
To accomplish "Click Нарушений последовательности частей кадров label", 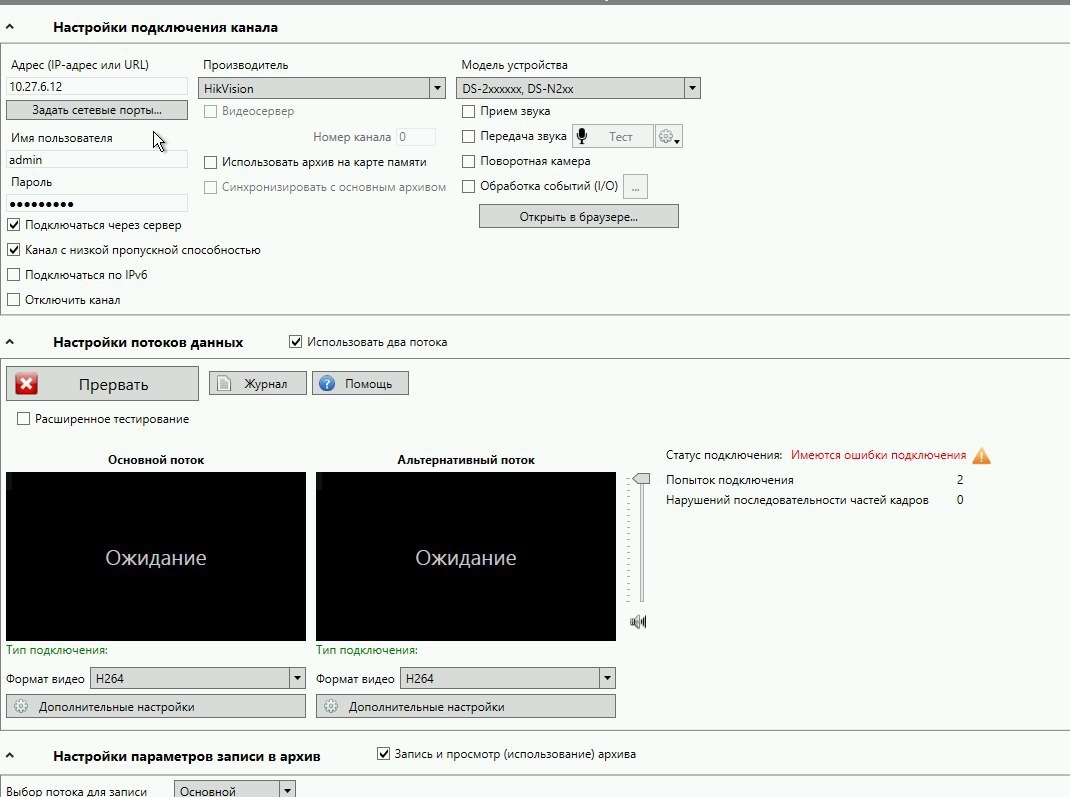I will tap(797, 500).
